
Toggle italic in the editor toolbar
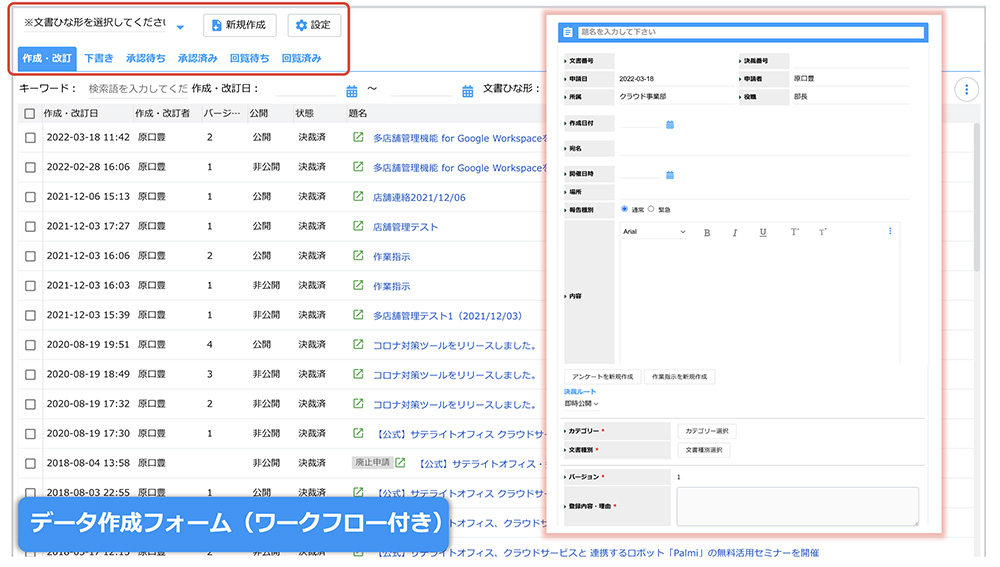pyautogui.click(x=735, y=233)
